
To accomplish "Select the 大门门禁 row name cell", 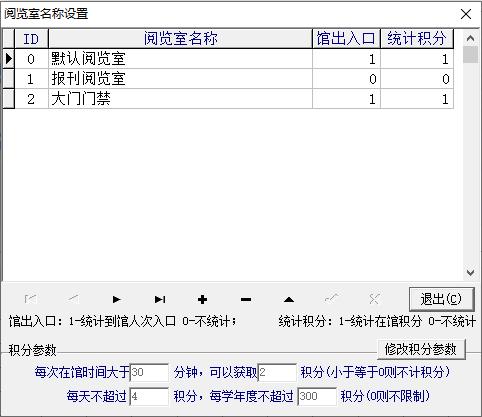I will pos(180,99).
